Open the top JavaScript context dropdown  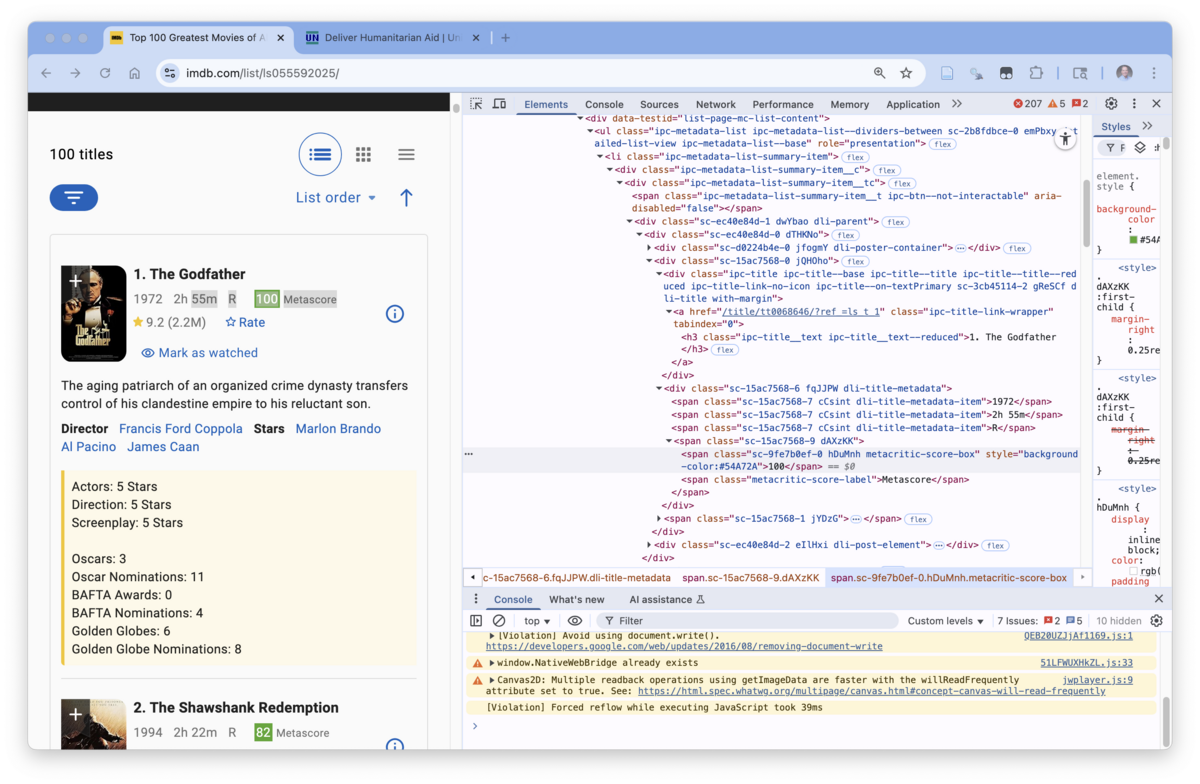point(537,621)
